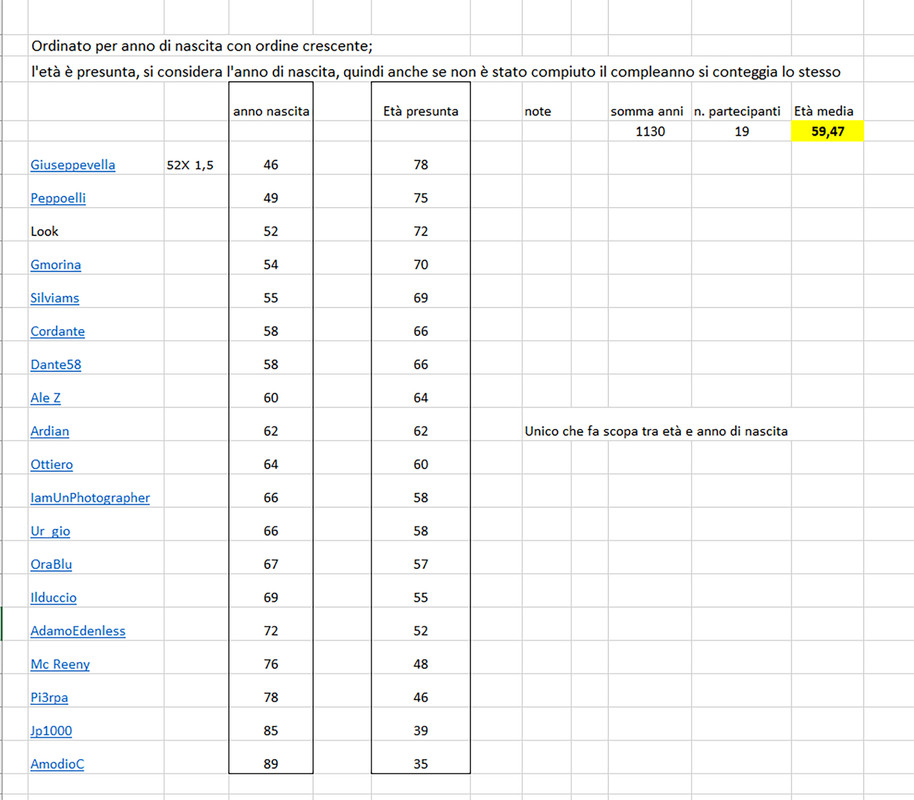The image size is (914, 800).
Task: Select age 35 in AmodioC row
Action: tap(421, 764)
